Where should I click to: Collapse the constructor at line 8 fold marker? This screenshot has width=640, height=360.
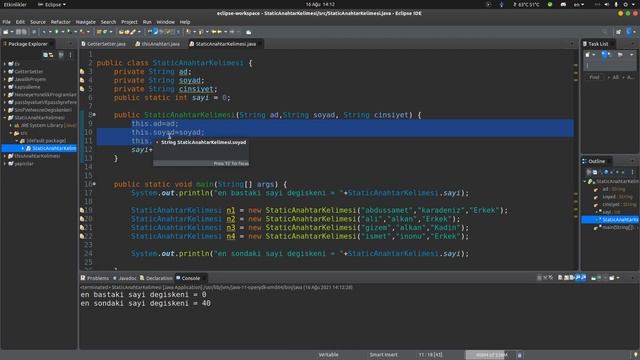[94, 115]
